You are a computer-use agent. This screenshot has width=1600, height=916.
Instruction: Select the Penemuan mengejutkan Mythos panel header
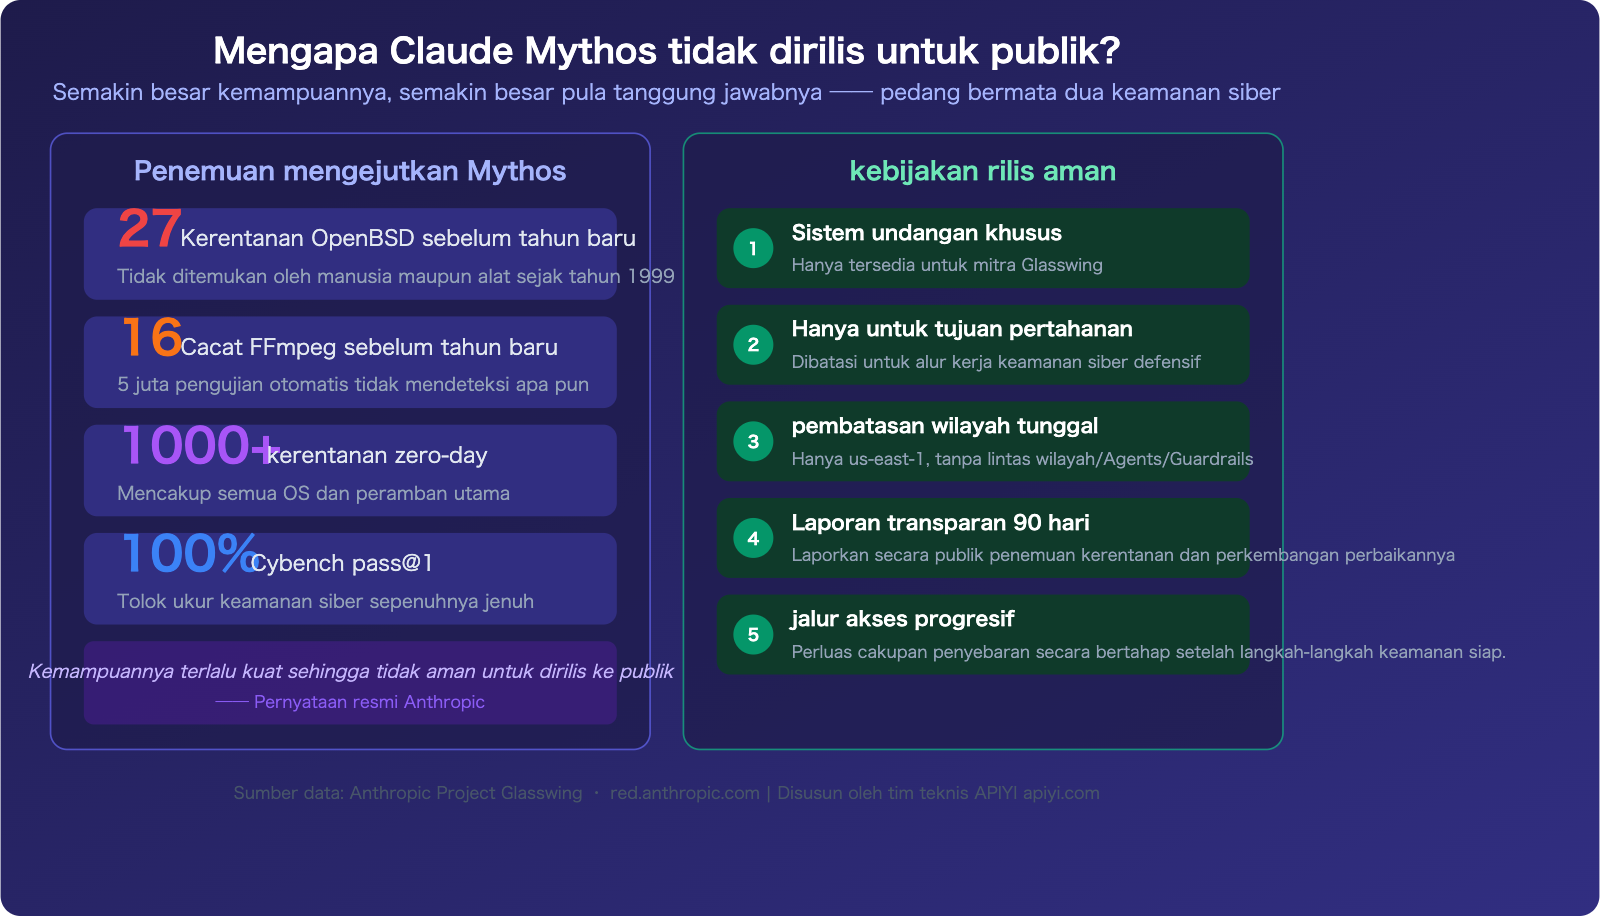point(348,171)
